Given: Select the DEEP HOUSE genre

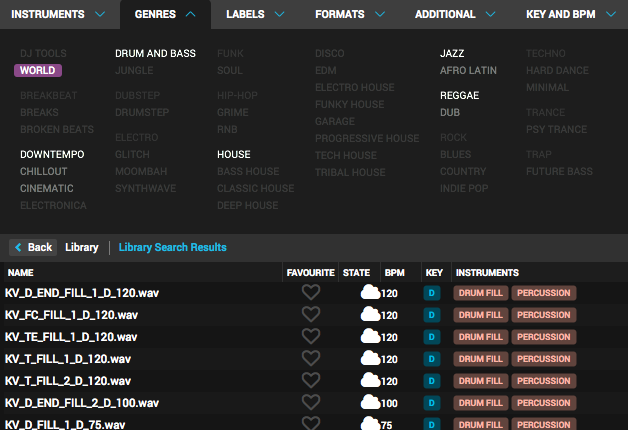Looking at the screenshot, I should coord(248,205).
